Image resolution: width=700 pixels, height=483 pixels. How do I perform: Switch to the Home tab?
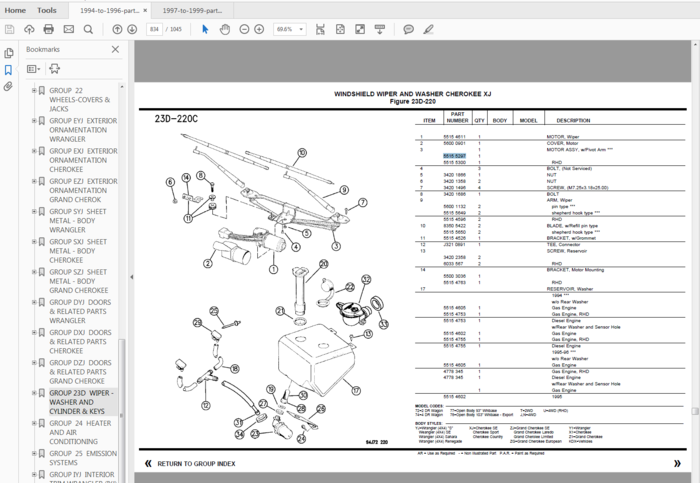[x=15, y=10]
